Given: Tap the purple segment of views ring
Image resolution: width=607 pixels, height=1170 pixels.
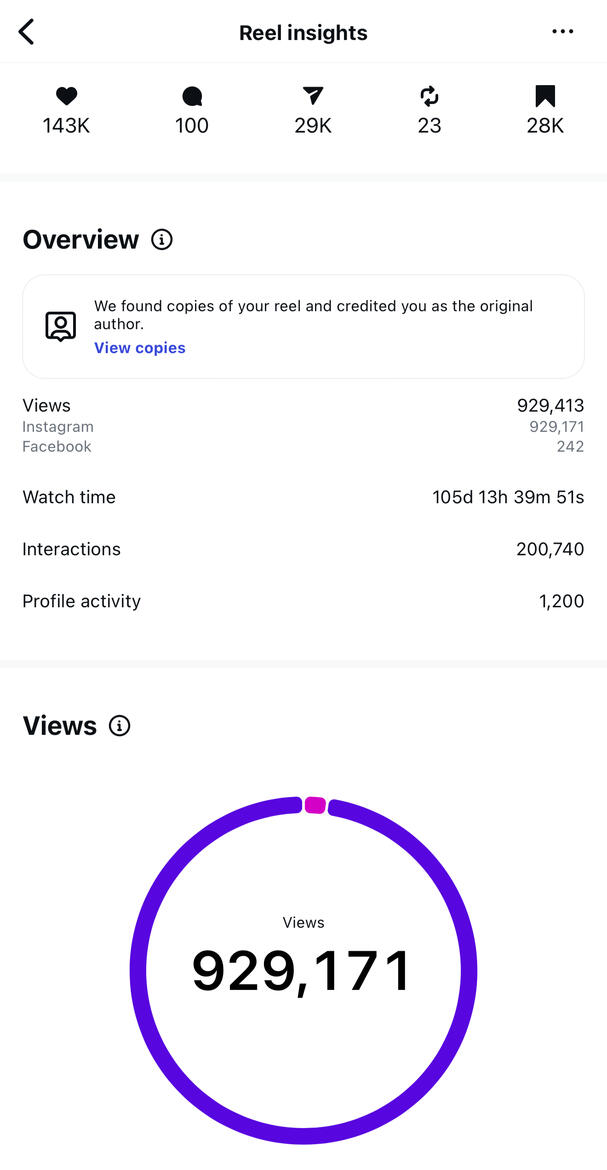Looking at the screenshot, I should point(138,970).
